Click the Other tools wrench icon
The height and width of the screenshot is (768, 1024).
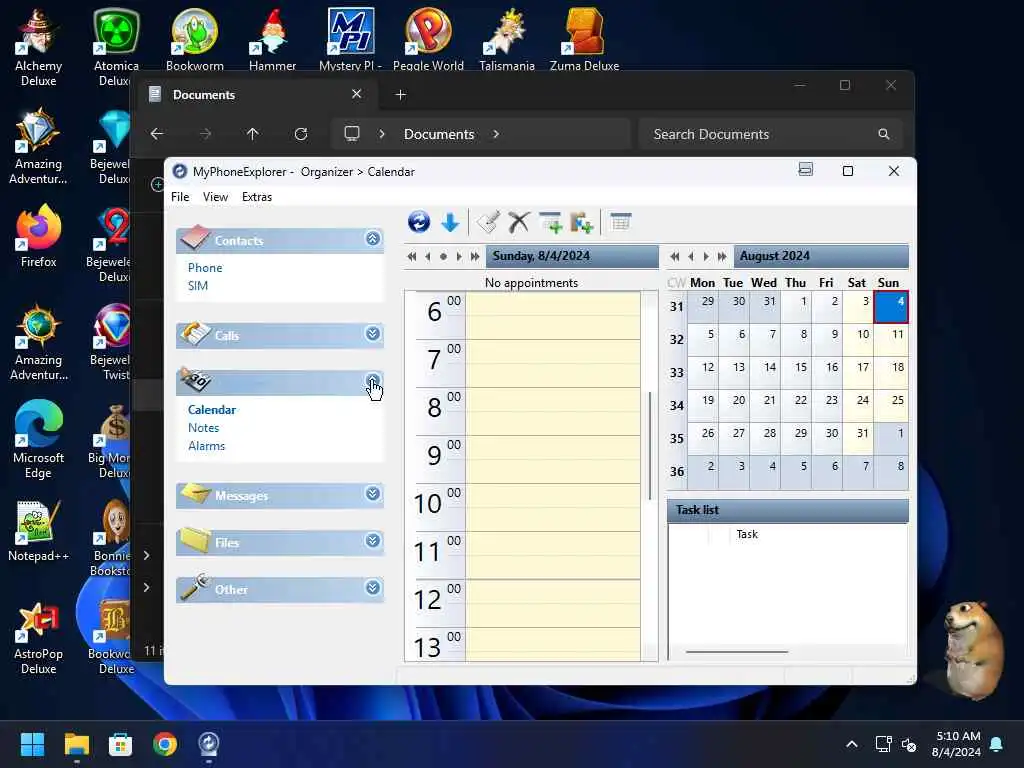(x=195, y=587)
